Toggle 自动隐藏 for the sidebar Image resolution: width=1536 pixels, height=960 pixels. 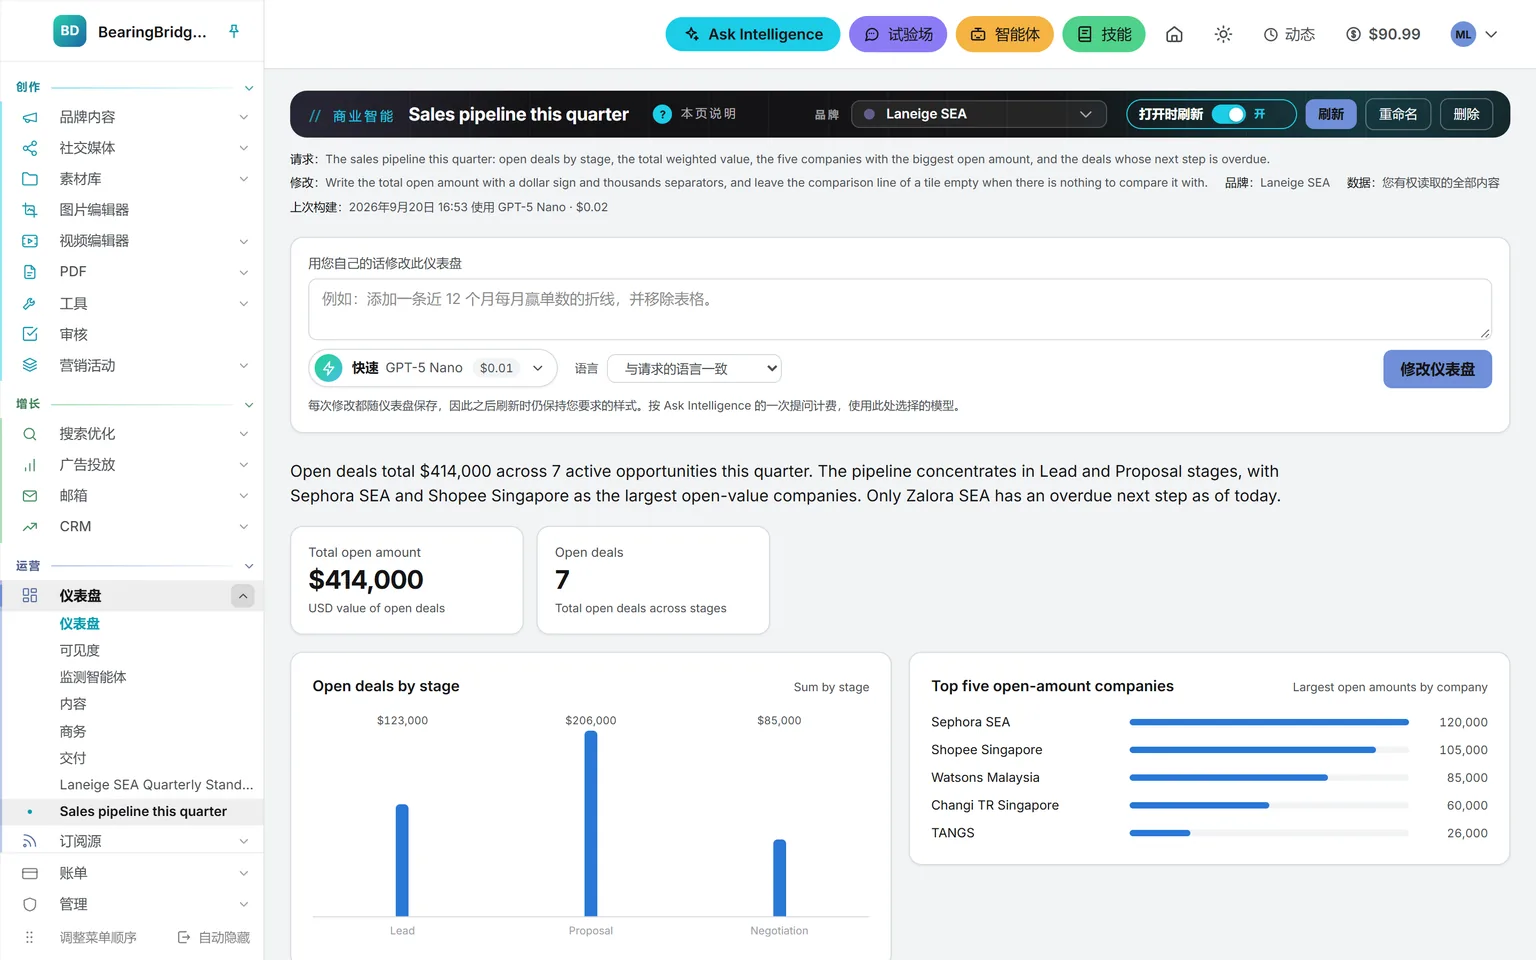(x=213, y=937)
